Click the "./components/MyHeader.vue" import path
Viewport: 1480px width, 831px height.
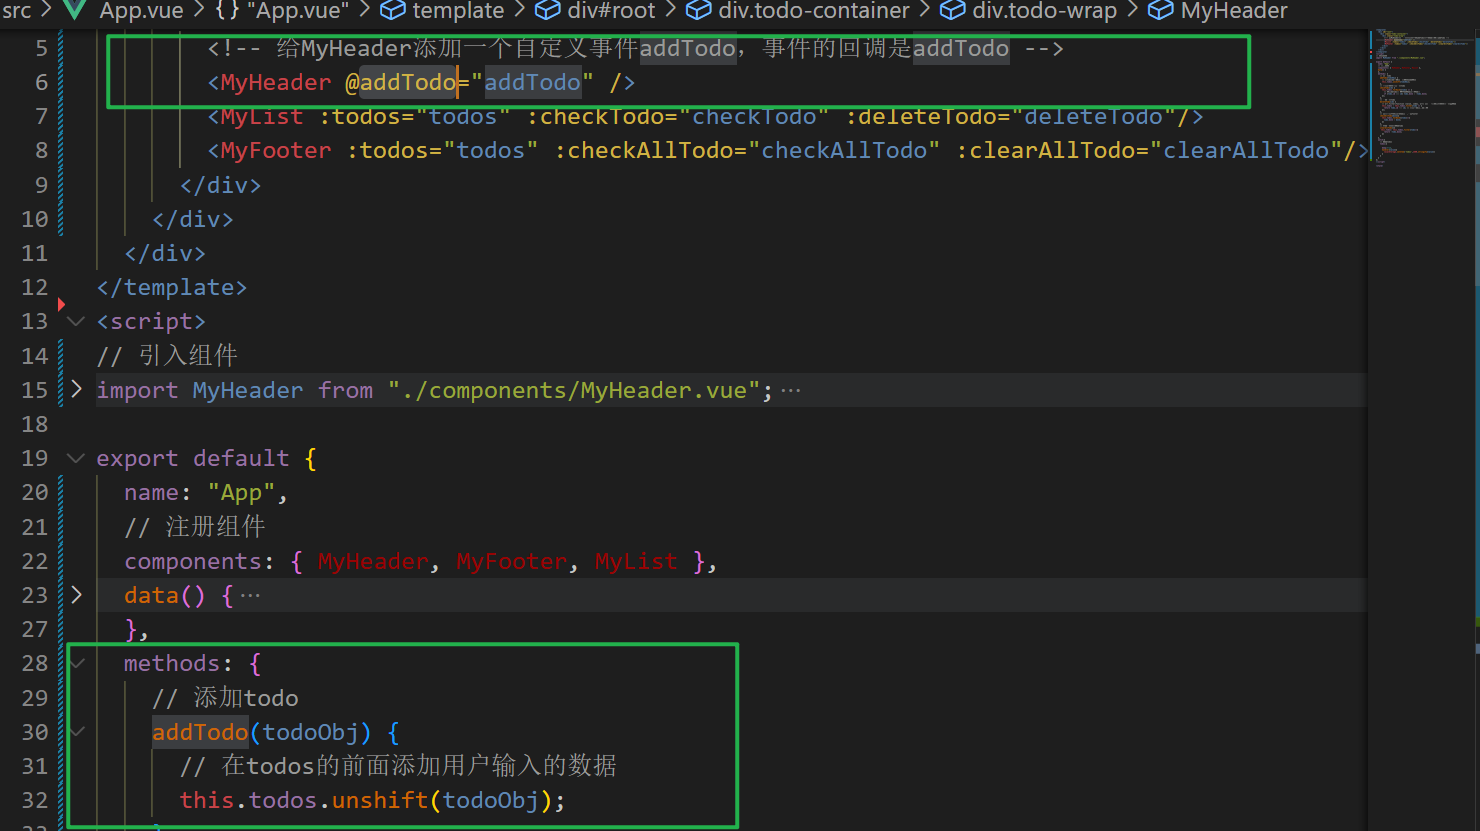tap(574, 390)
